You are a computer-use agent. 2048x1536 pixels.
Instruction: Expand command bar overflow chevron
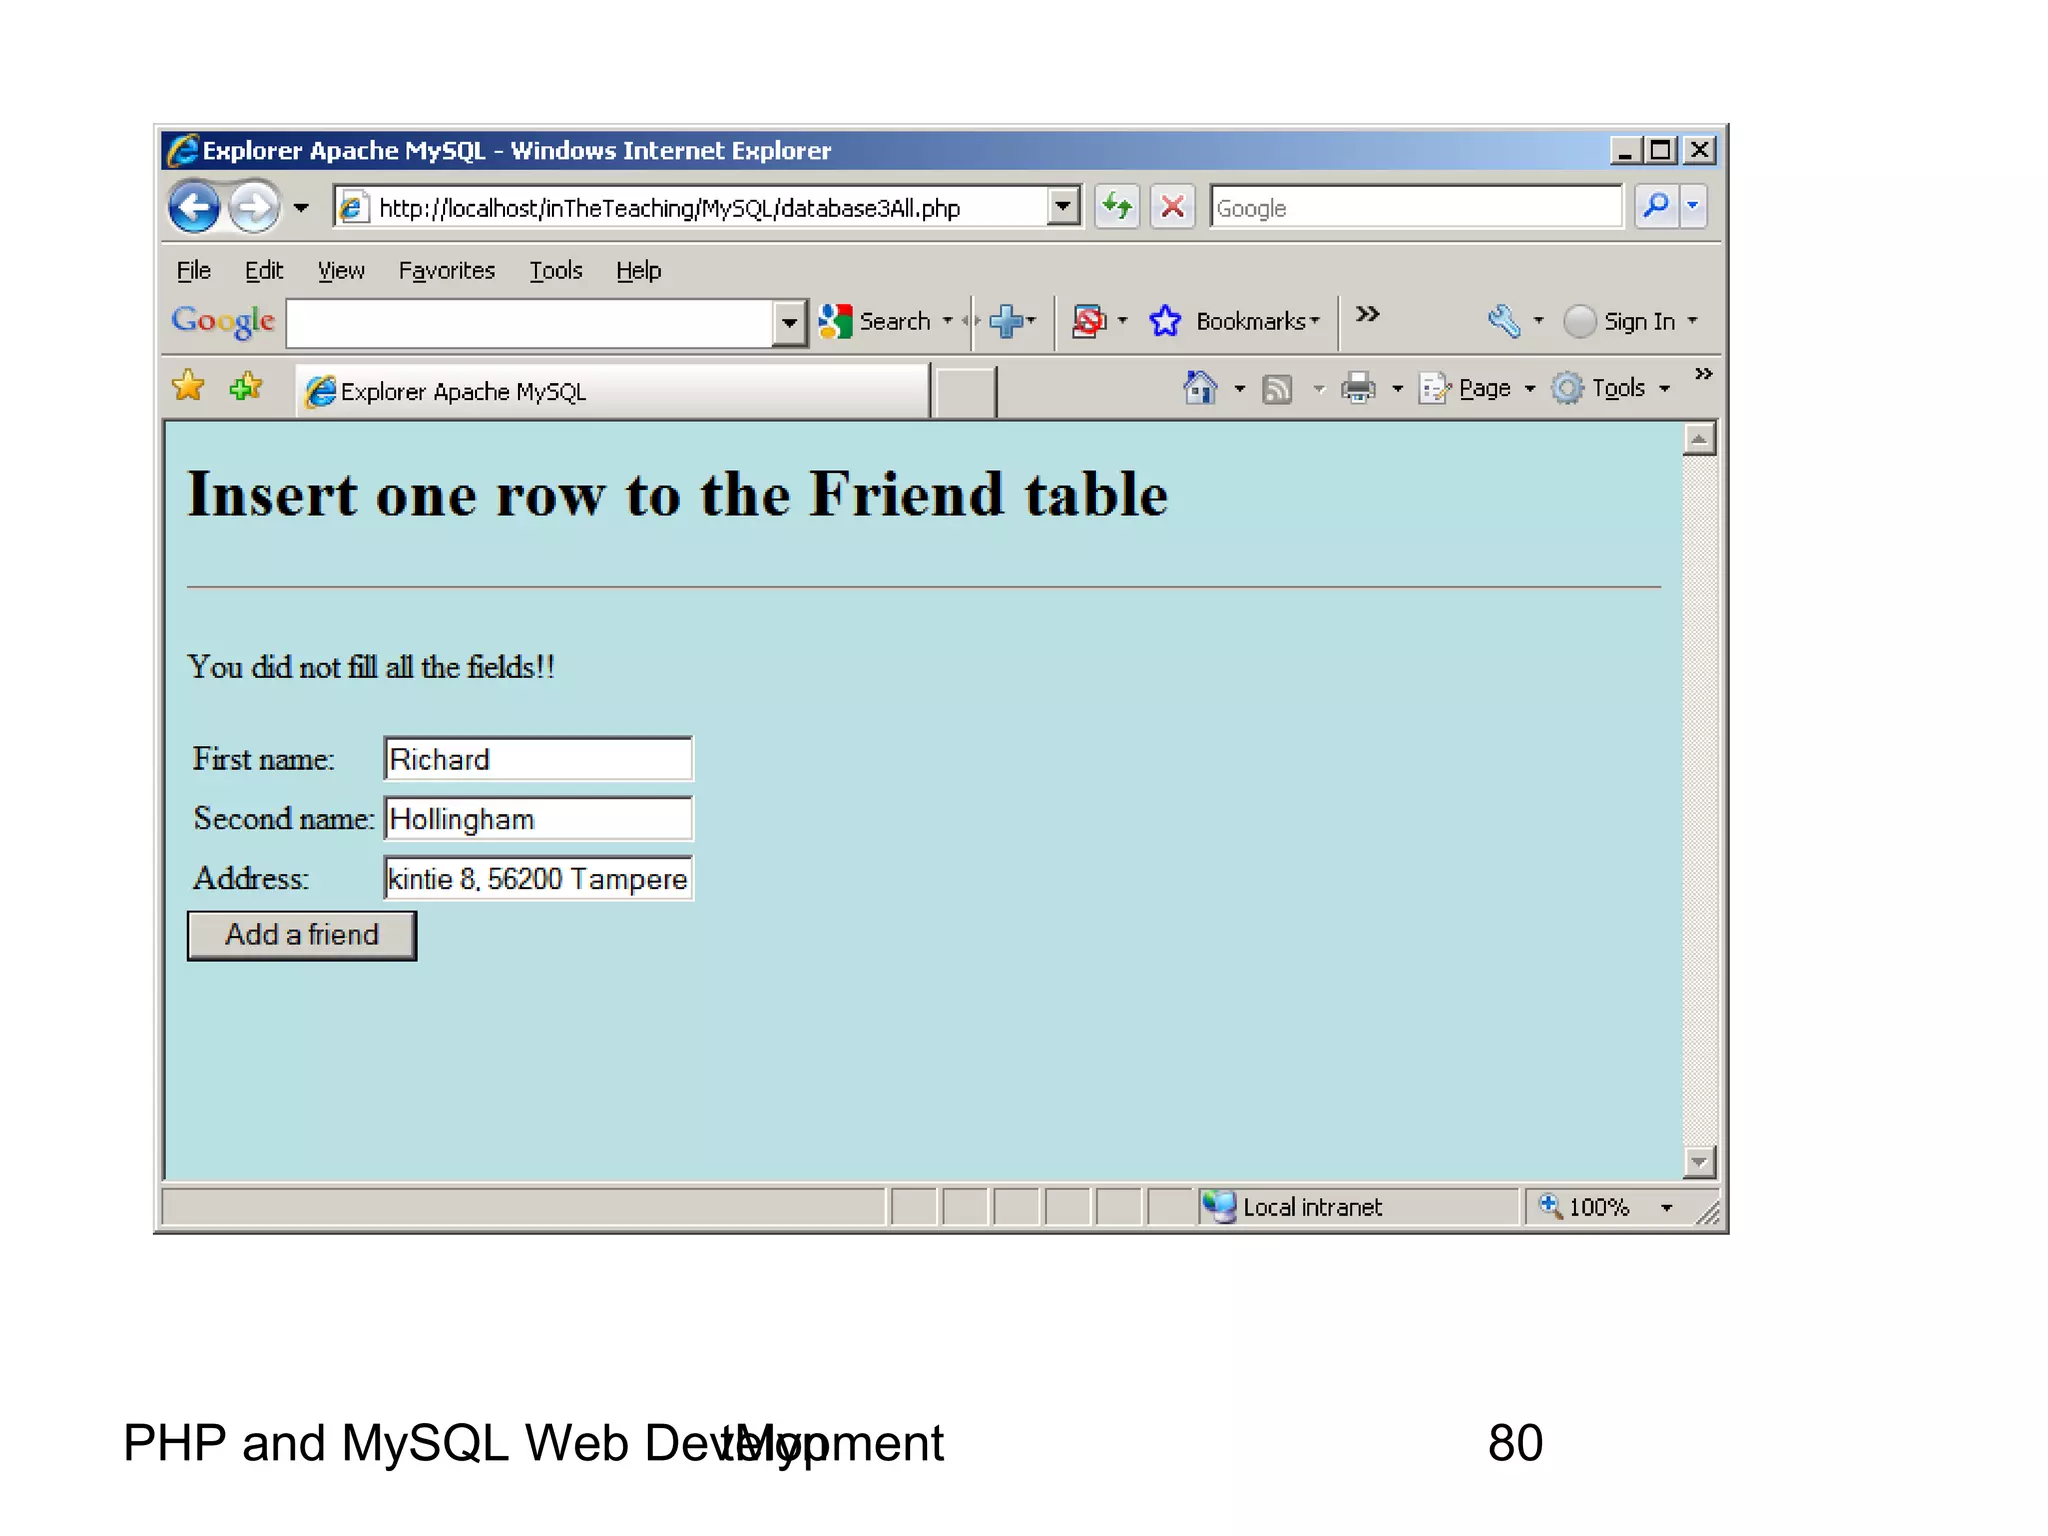pyautogui.click(x=1704, y=373)
